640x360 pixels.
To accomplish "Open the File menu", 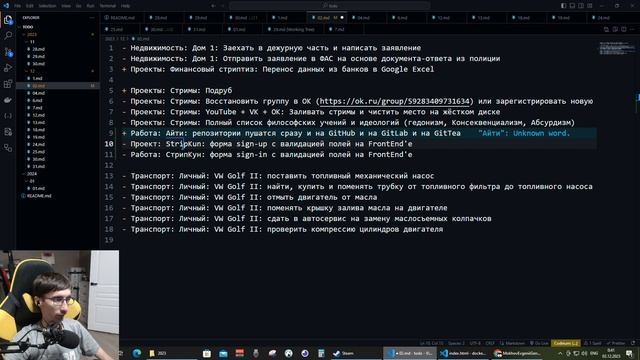I will [x=17, y=6].
